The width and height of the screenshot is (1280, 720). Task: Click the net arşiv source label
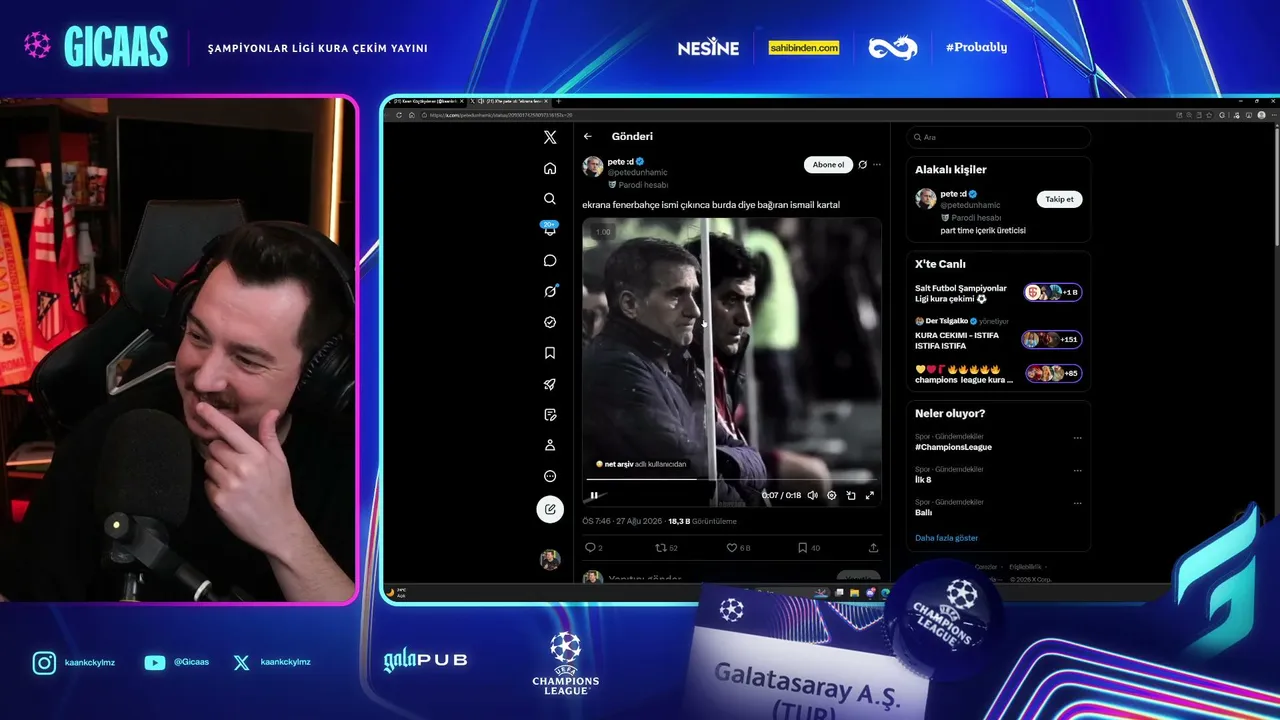tap(641, 464)
